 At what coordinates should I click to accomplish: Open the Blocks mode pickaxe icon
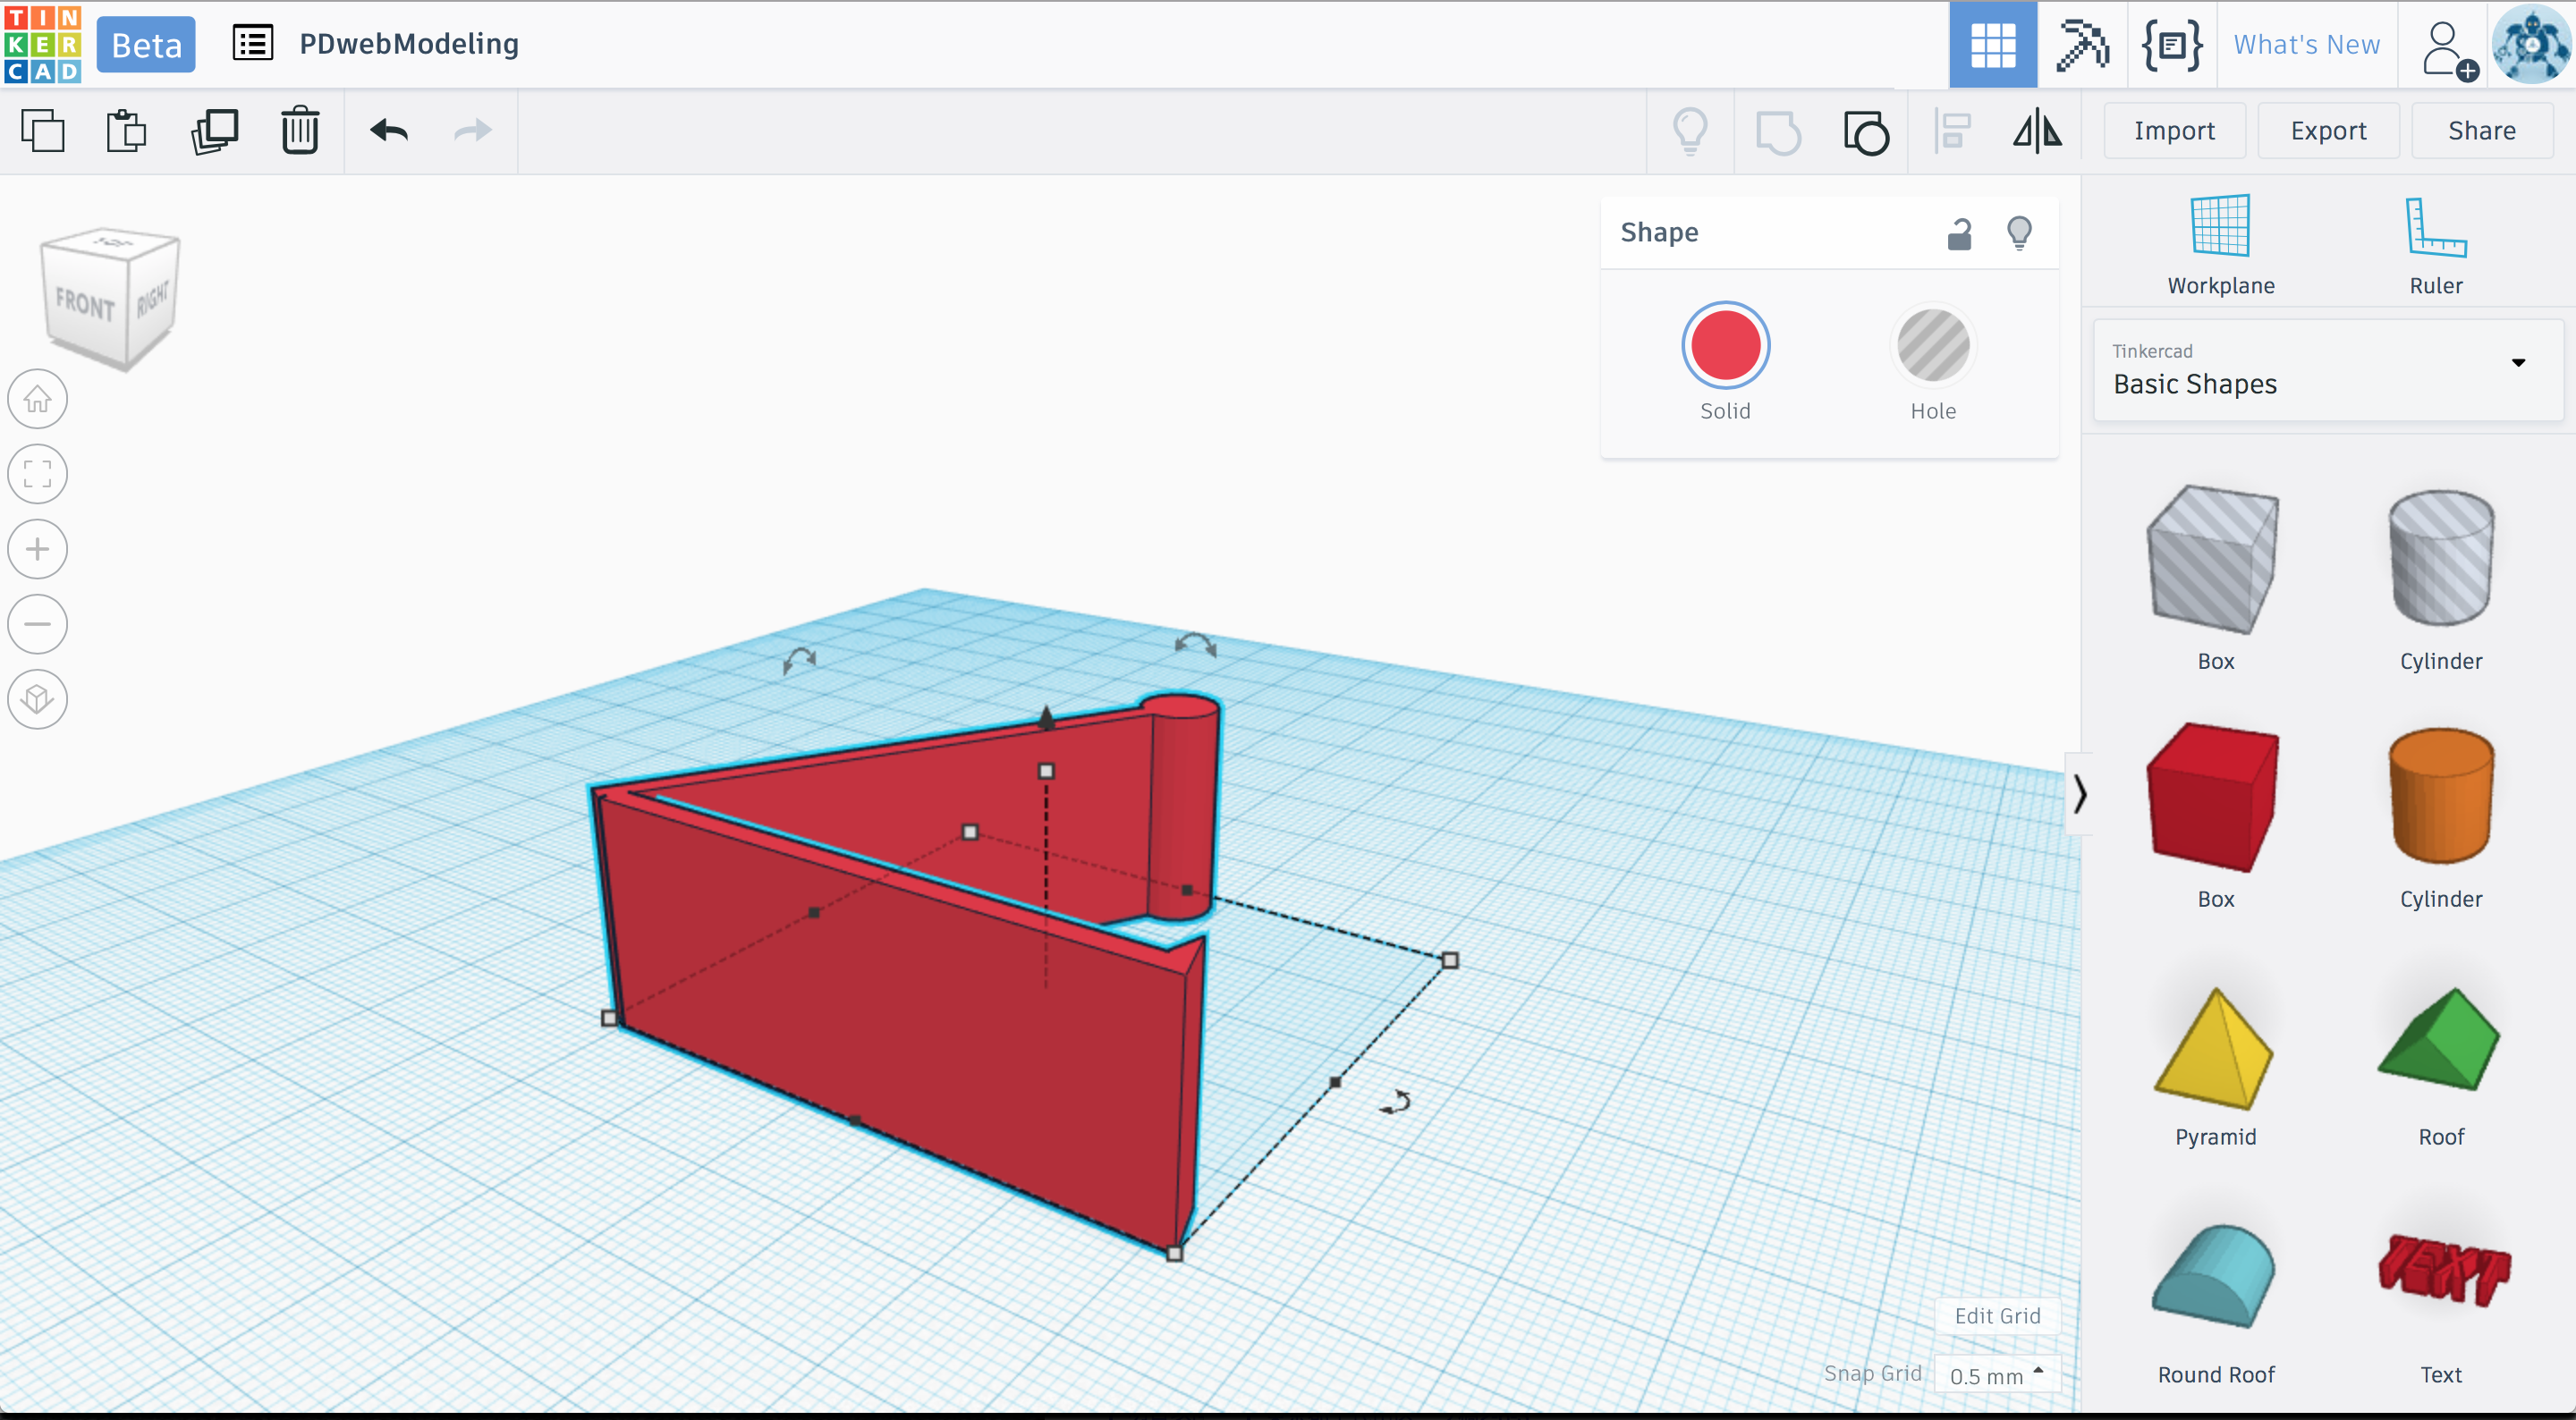(2081, 45)
